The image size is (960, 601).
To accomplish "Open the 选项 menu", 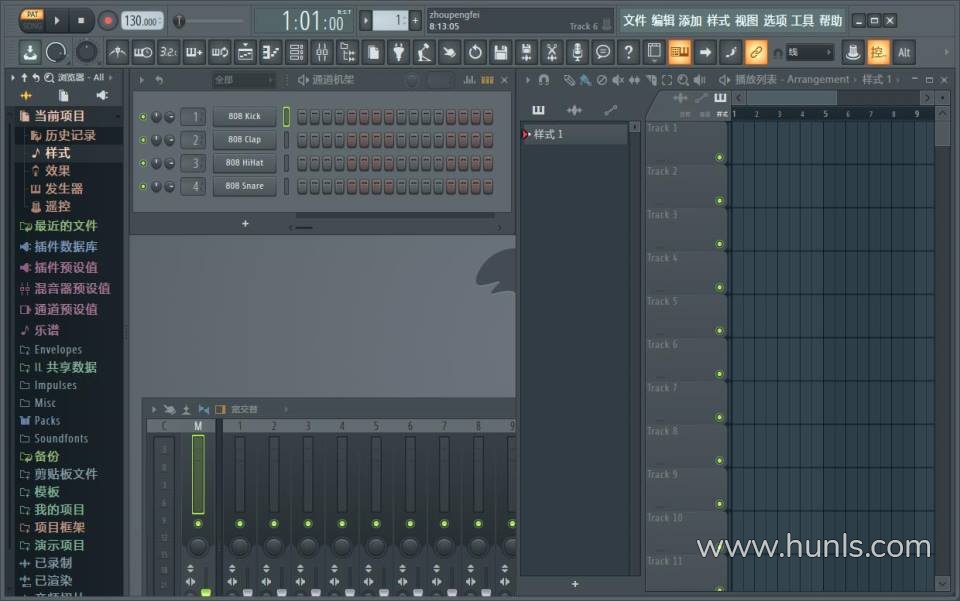I will pos(774,21).
